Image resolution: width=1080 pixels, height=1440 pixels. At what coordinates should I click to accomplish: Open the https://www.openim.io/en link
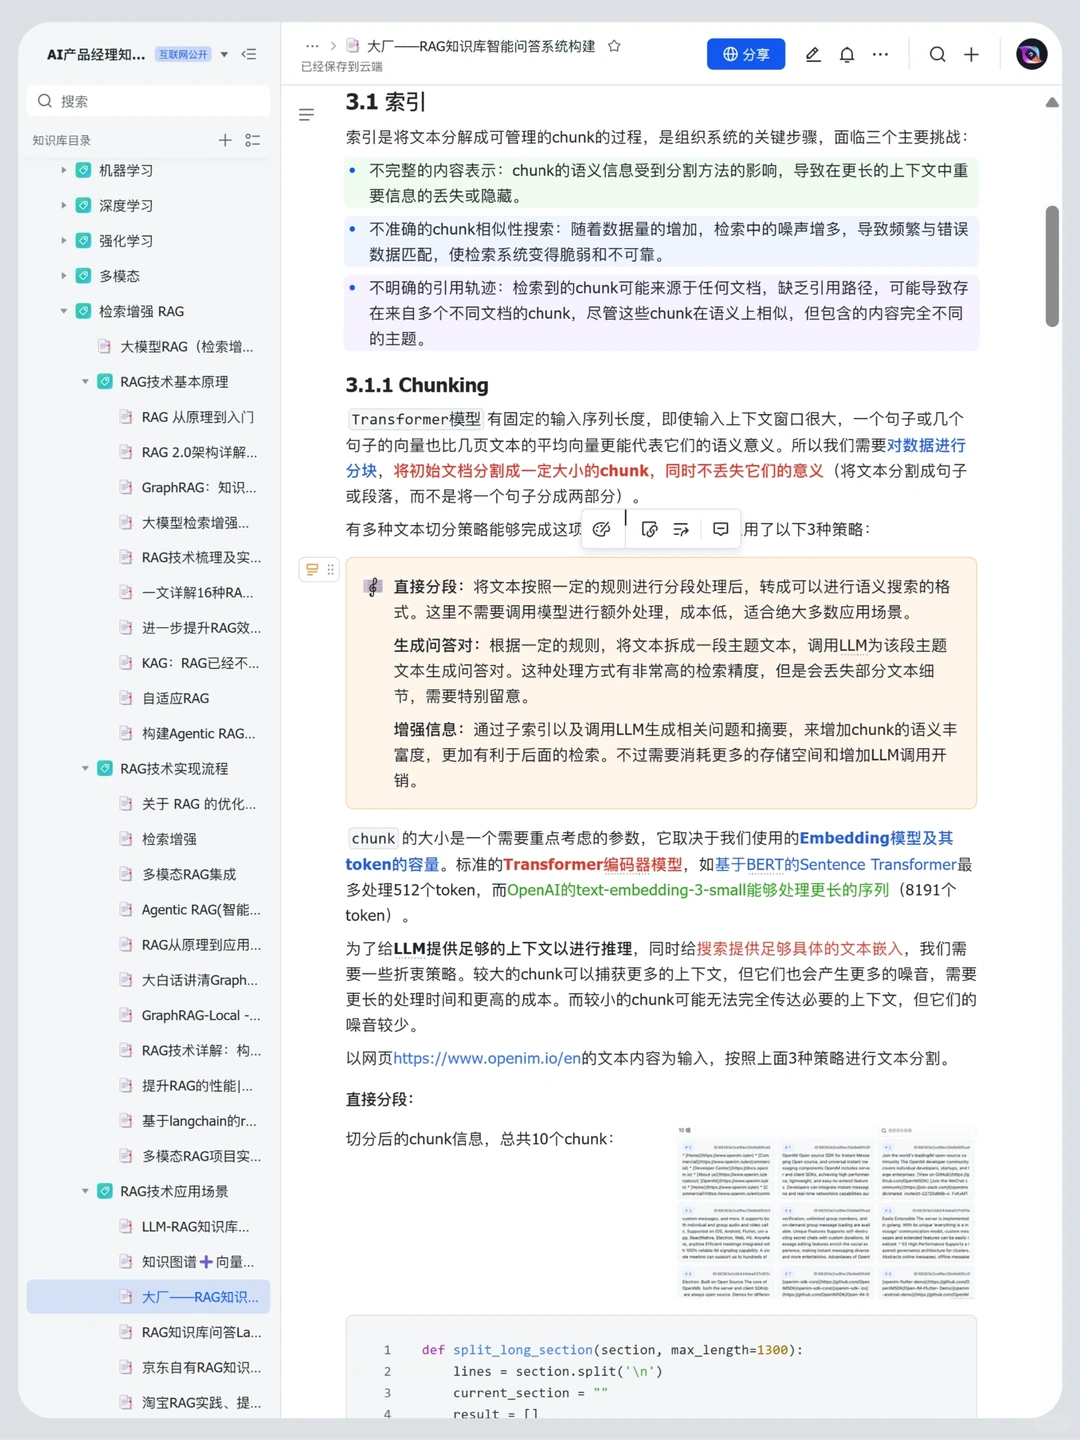point(487,1058)
